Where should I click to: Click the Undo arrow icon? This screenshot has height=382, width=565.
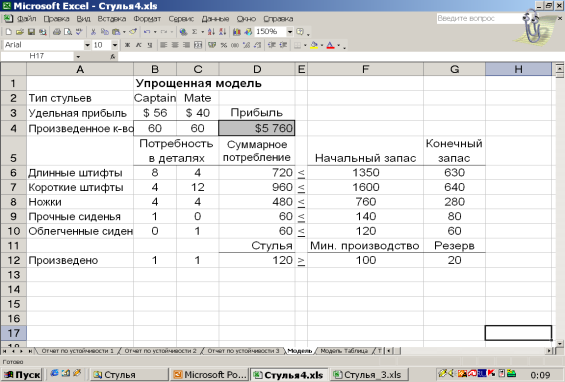pos(147,32)
